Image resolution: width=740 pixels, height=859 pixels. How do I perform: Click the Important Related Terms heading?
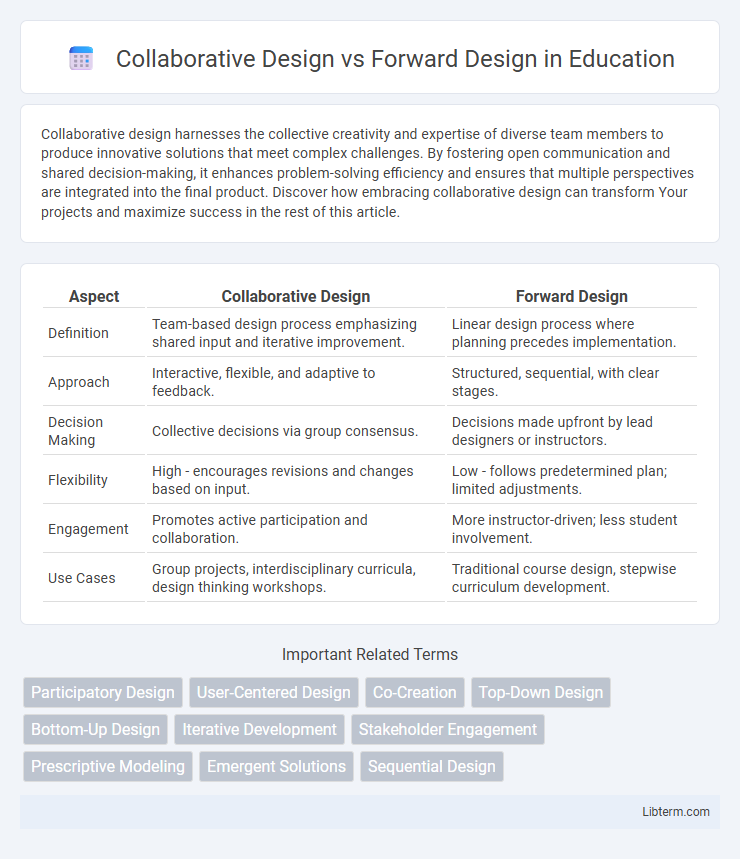pos(369,654)
